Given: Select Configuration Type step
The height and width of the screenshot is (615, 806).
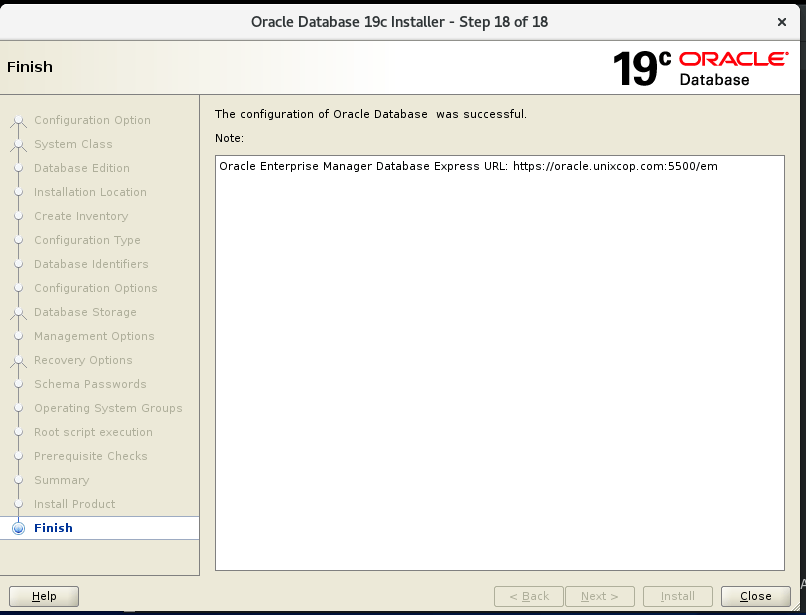Looking at the screenshot, I should tap(87, 240).
